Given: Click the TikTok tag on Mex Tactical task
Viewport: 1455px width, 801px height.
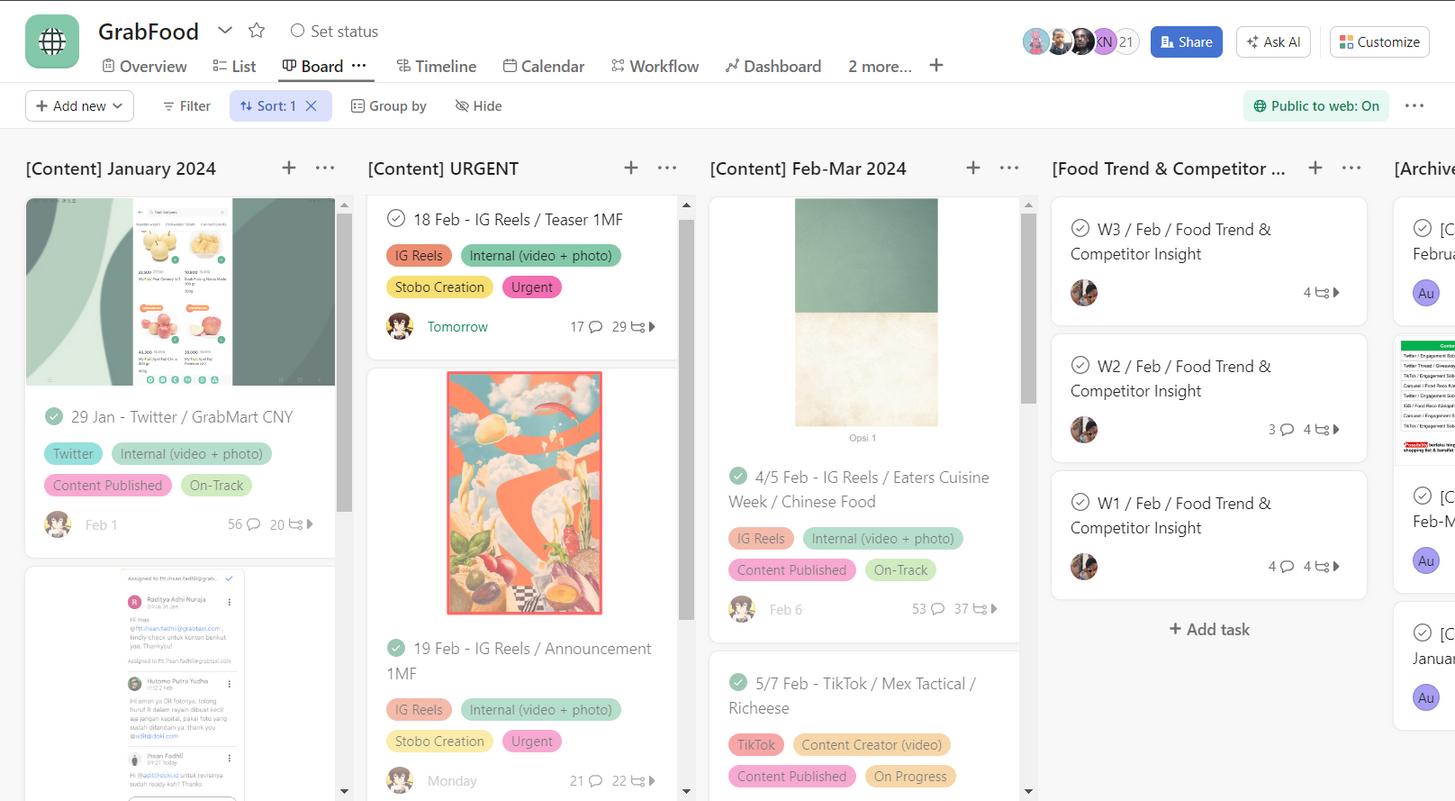Looking at the screenshot, I should point(757,745).
